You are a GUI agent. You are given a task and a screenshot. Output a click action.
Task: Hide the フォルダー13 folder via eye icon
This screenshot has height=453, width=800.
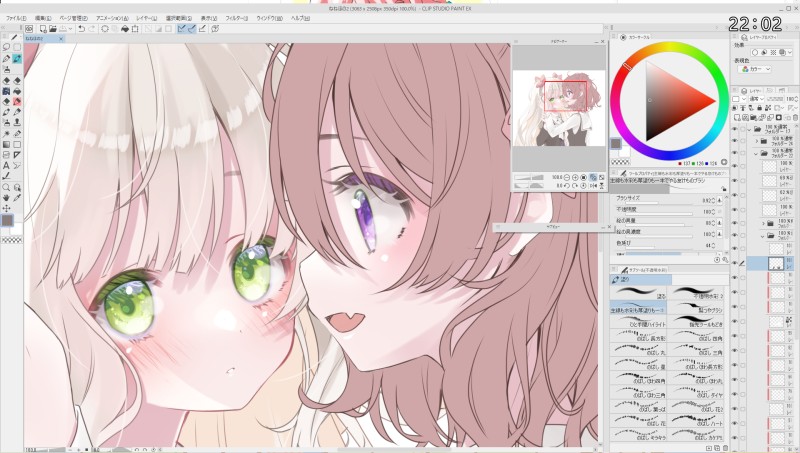pos(735,130)
